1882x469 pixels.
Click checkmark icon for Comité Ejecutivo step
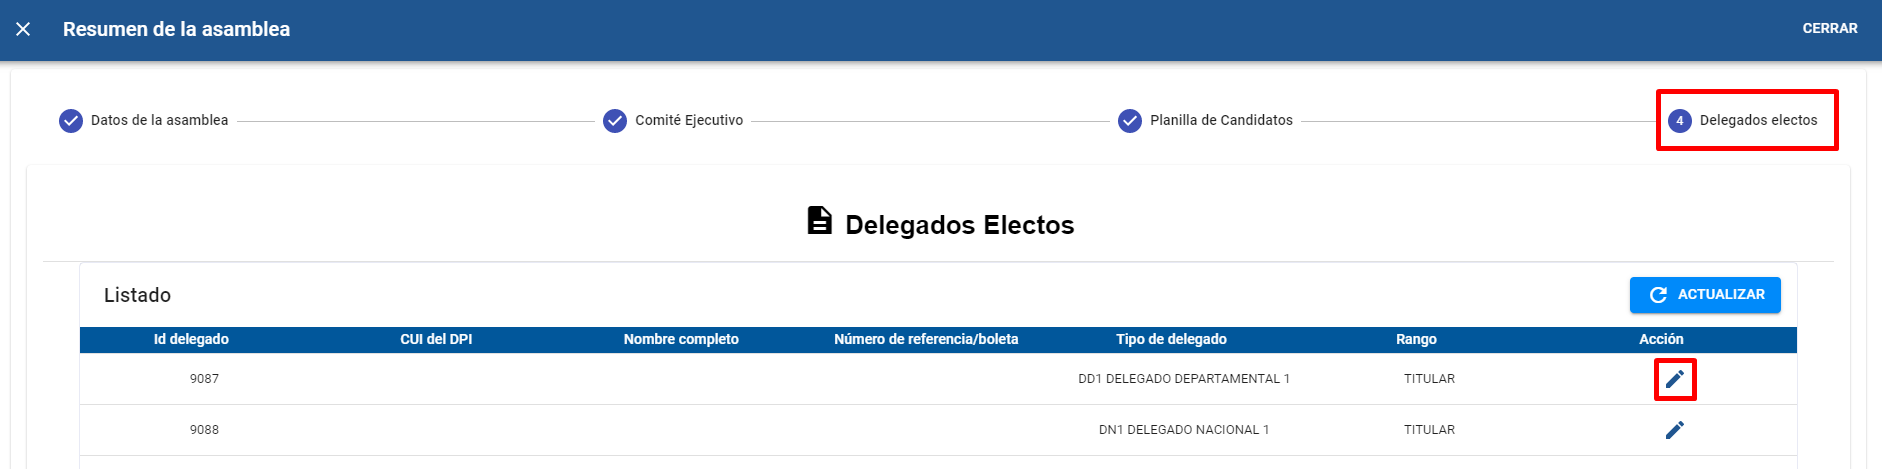615,121
